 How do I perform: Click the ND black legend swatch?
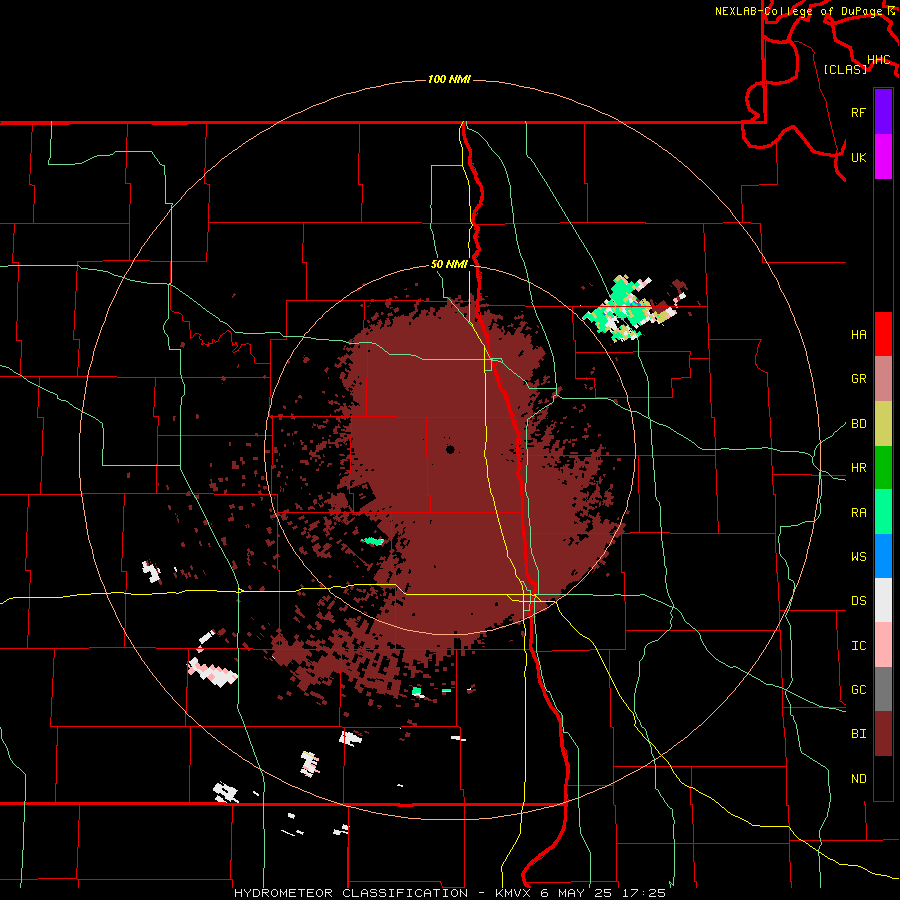tap(883, 778)
